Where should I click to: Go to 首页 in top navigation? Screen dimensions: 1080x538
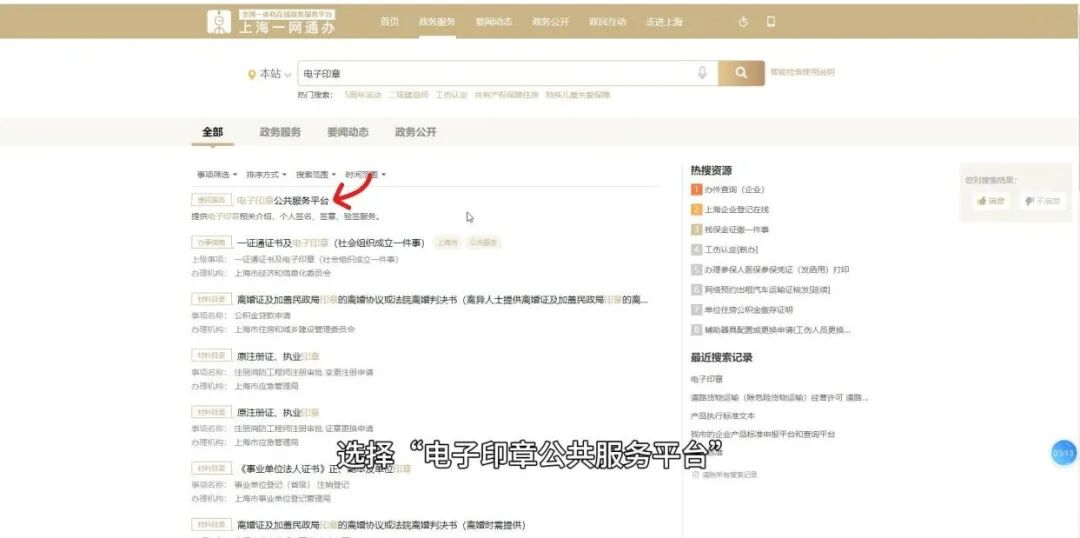[x=389, y=22]
